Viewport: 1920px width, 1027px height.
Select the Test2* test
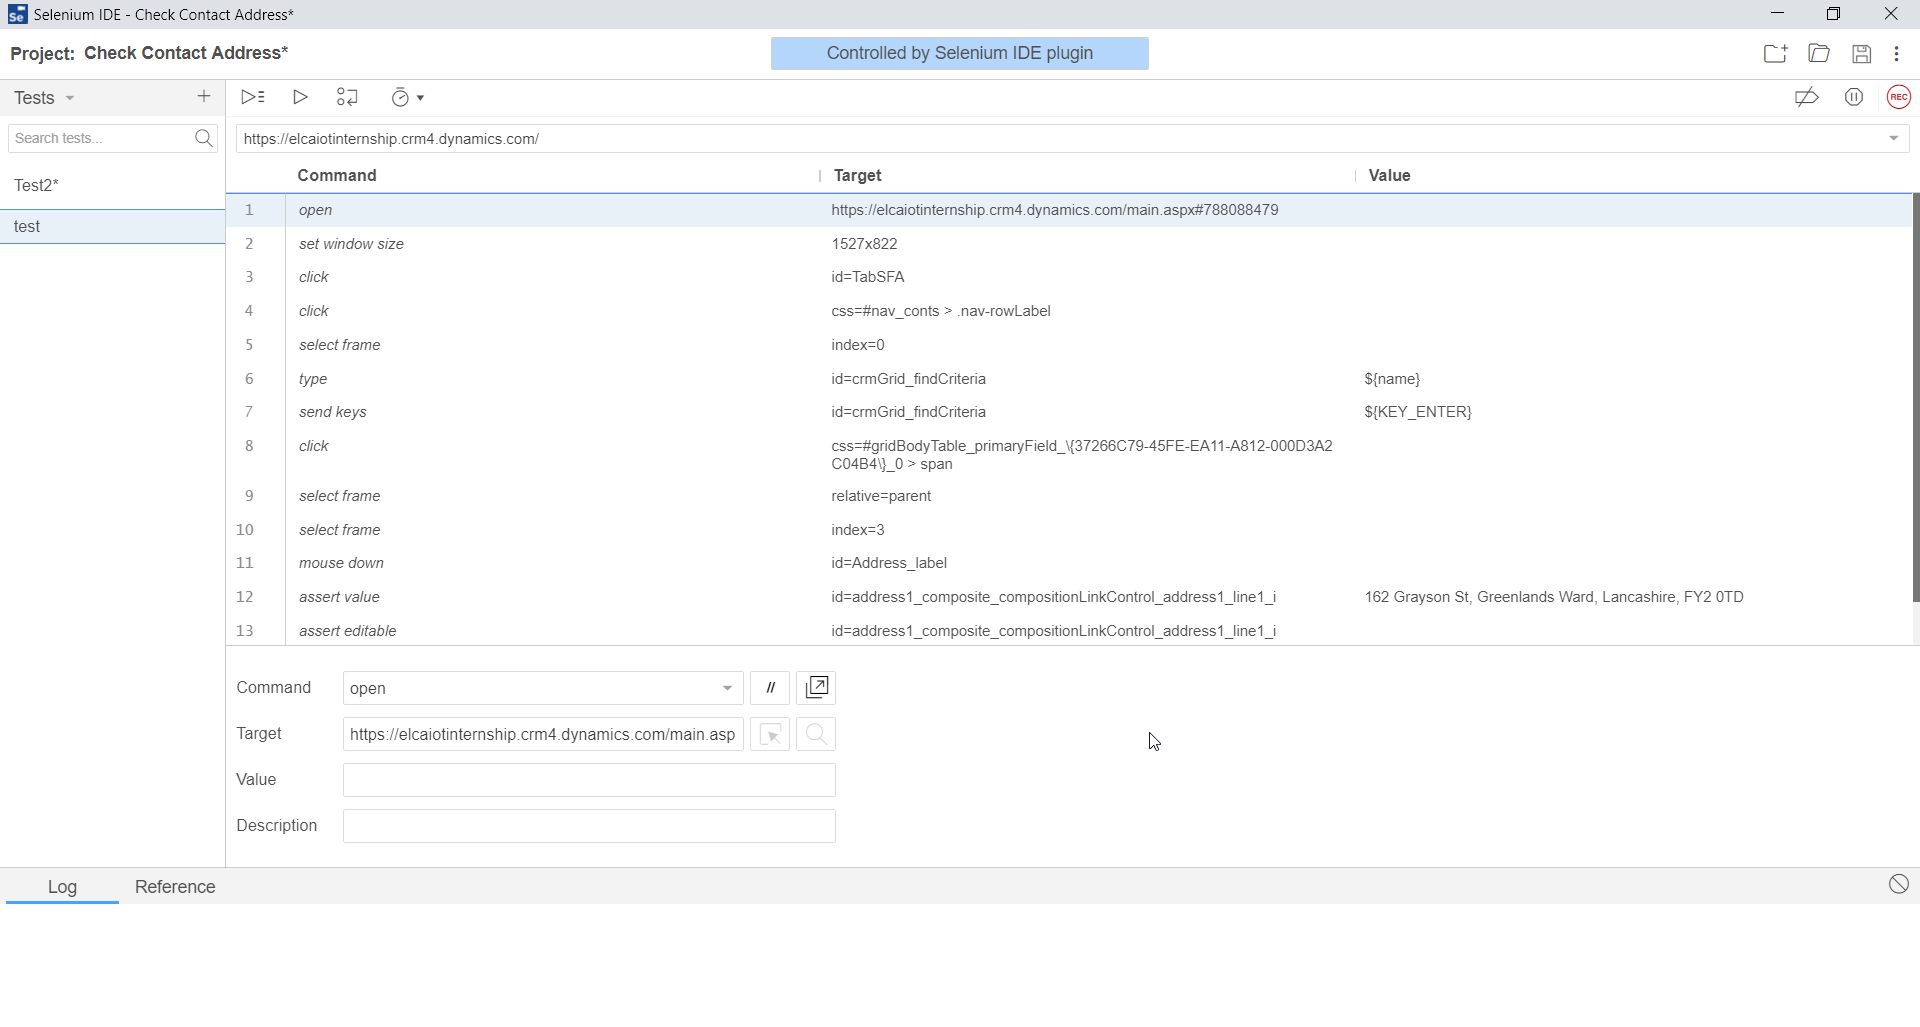click(112, 185)
